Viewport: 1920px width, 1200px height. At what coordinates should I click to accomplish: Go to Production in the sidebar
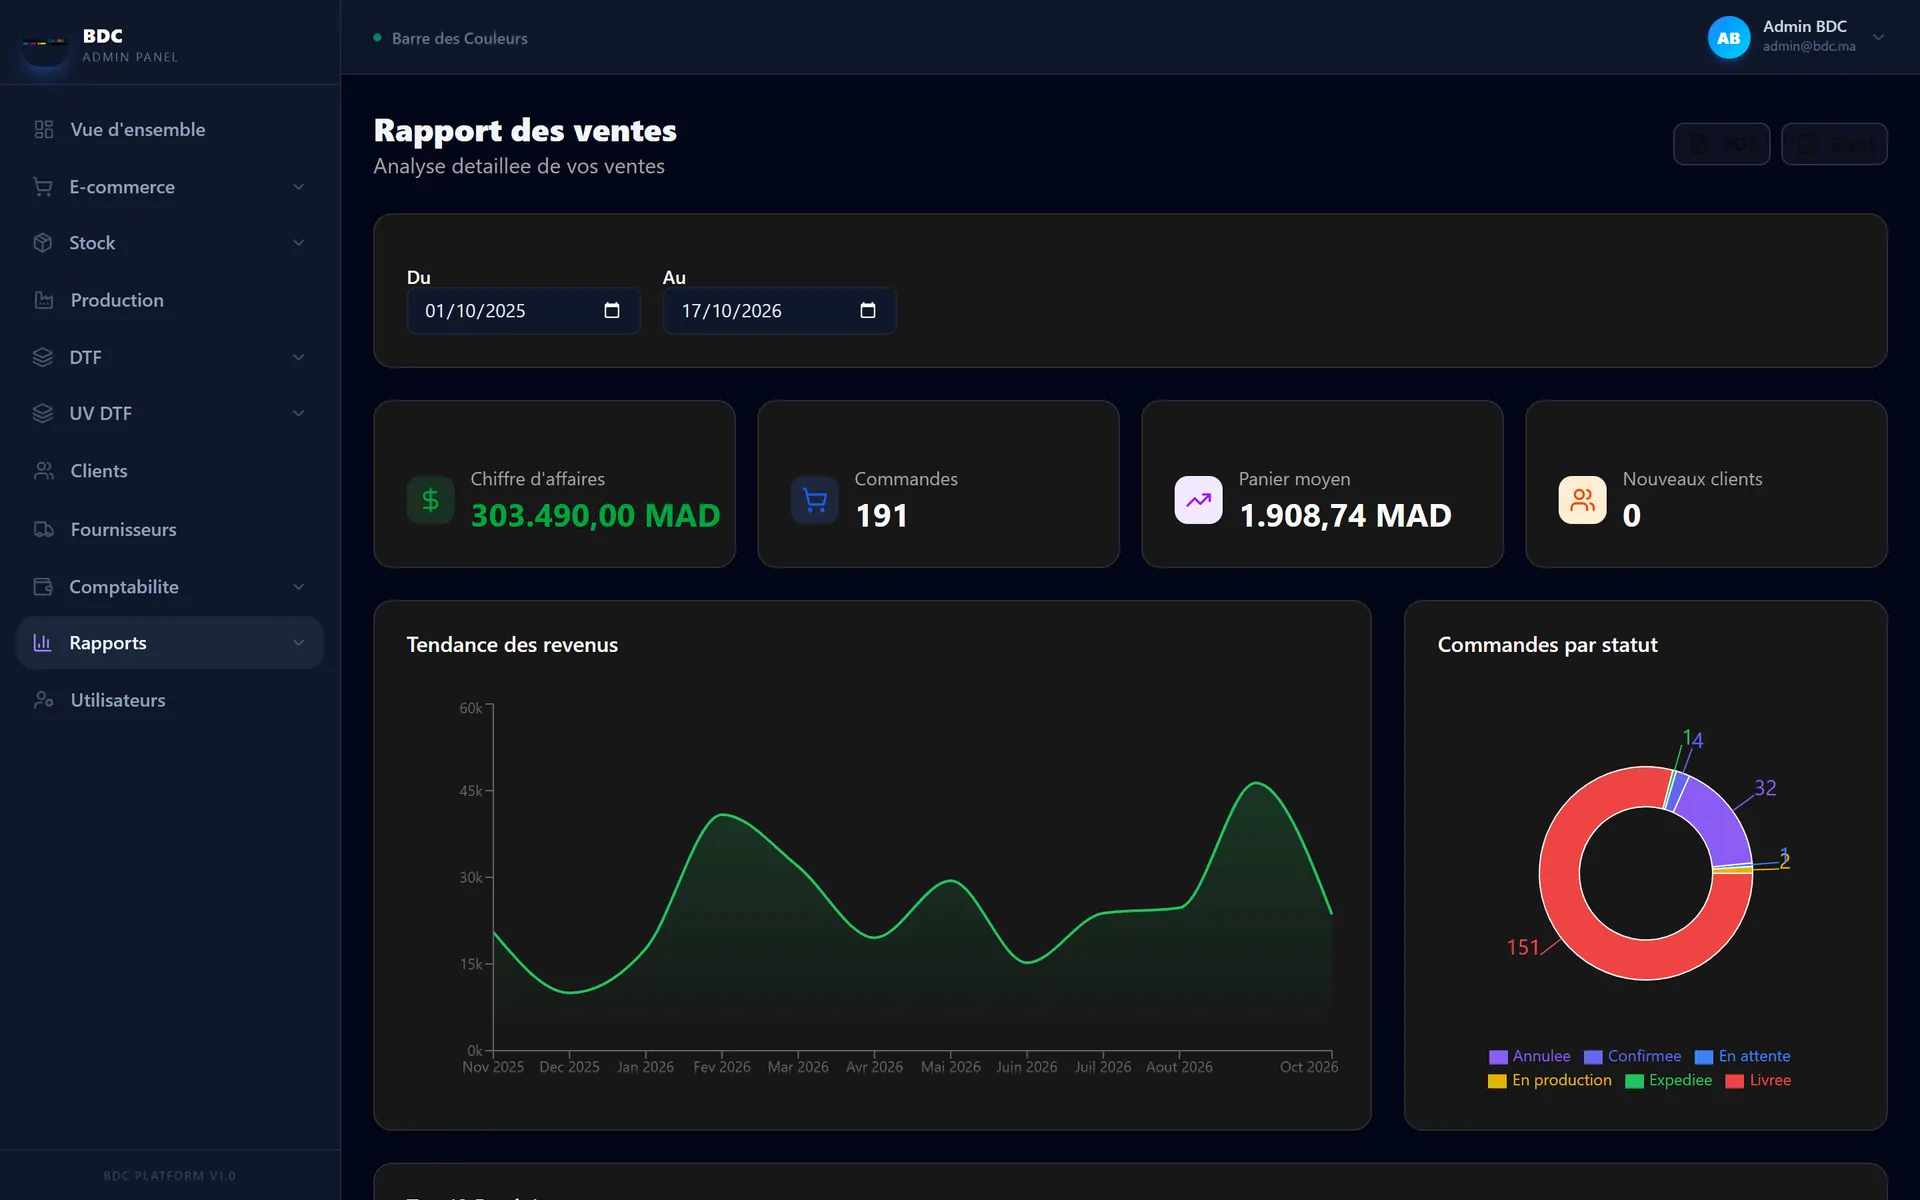(x=170, y=300)
